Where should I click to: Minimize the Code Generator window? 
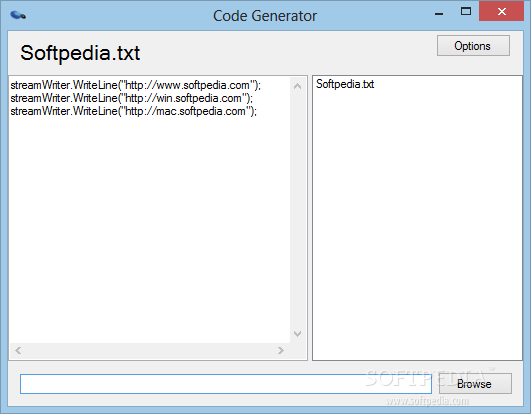(439, 14)
